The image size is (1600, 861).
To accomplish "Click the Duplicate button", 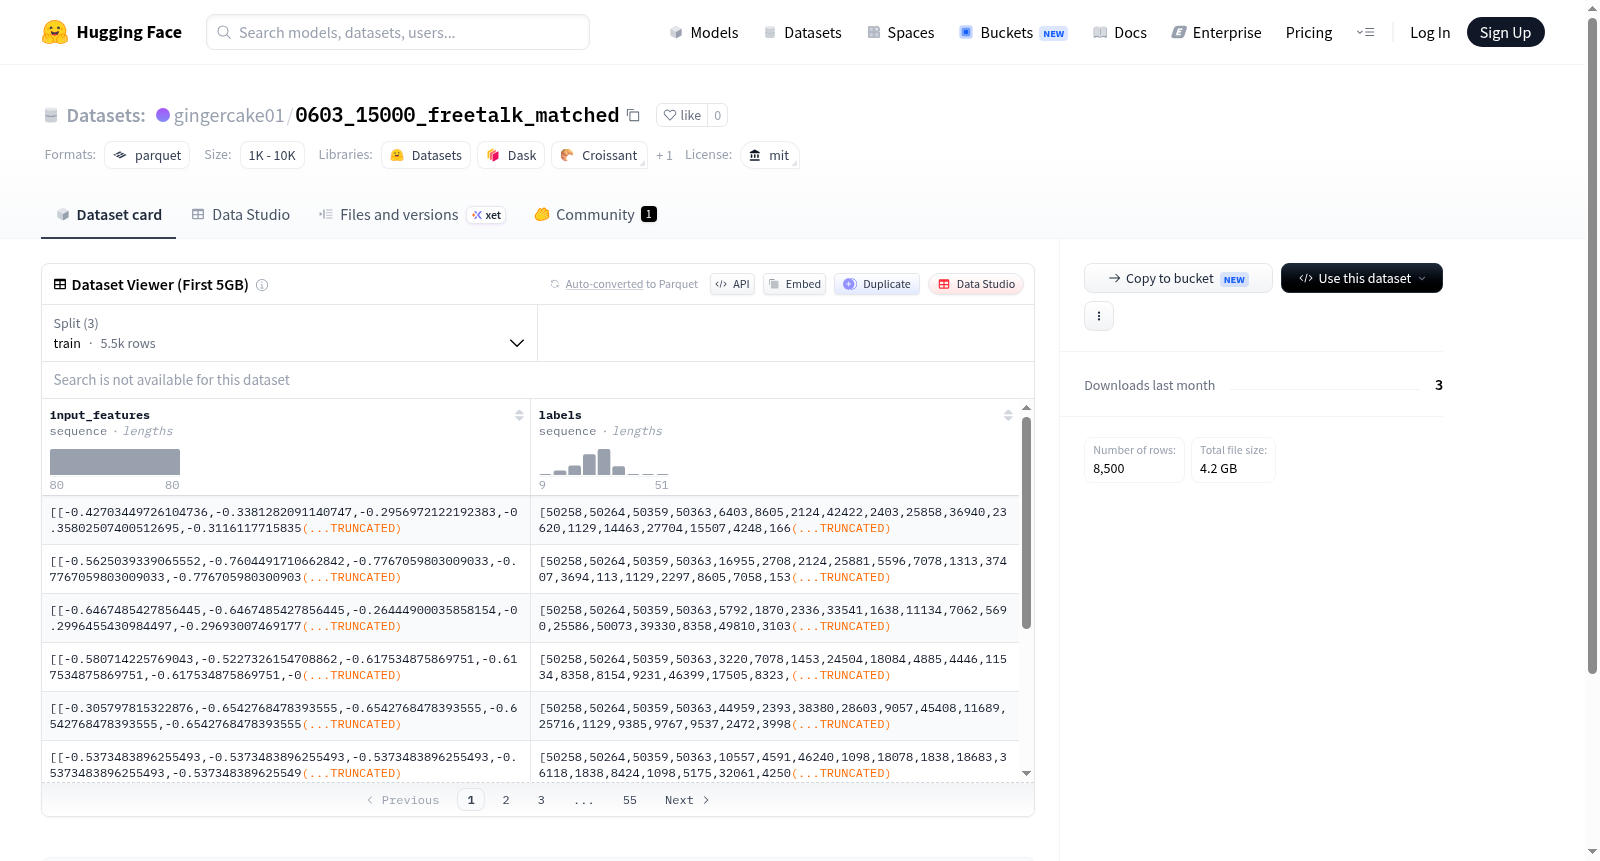I will coord(877,284).
